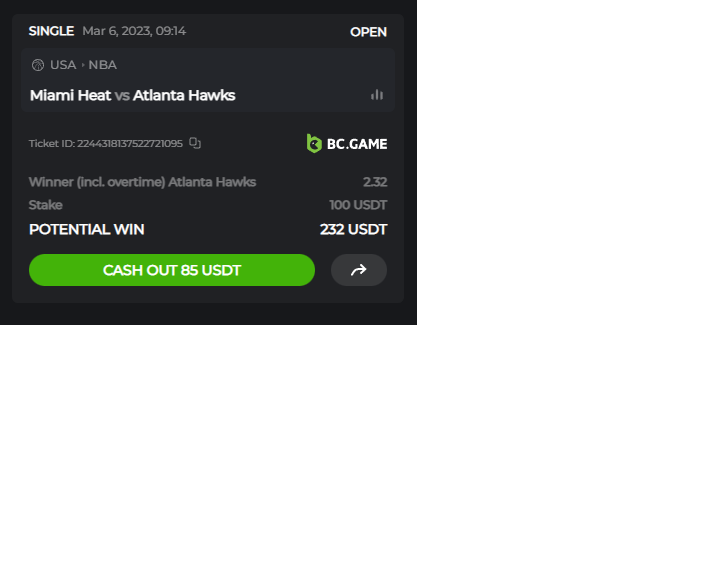
Task: Click the 2.32 odds value
Action: pos(375,182)
